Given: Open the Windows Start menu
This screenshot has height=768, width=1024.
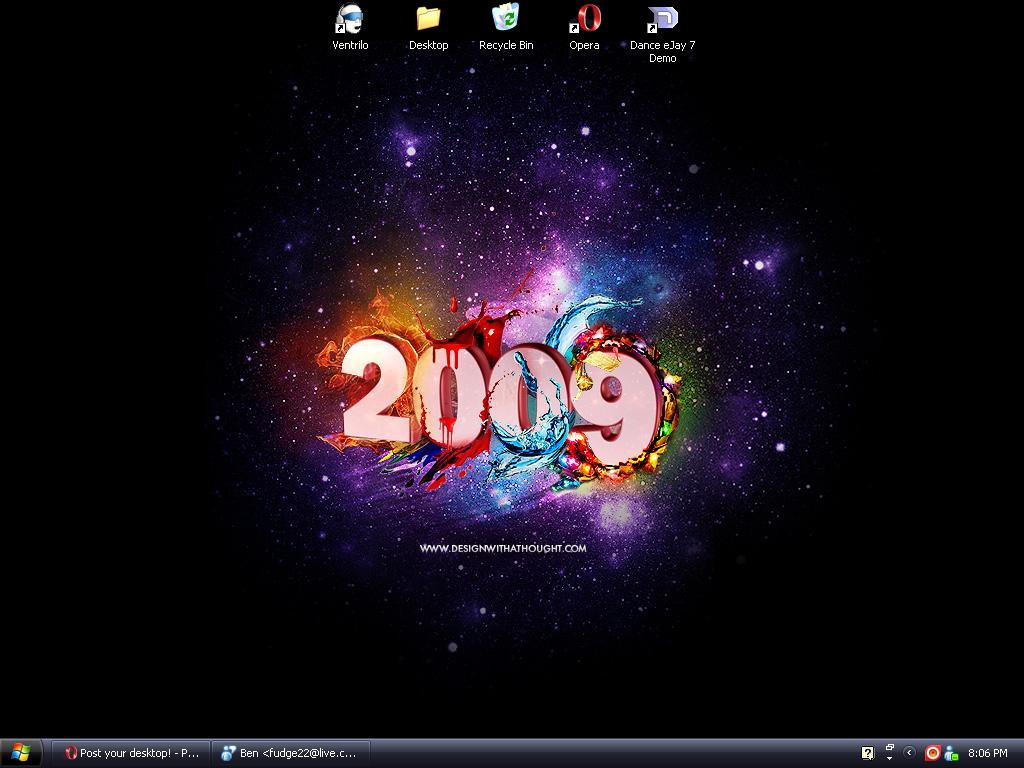Looking at the screenshot, I should 21,753.
